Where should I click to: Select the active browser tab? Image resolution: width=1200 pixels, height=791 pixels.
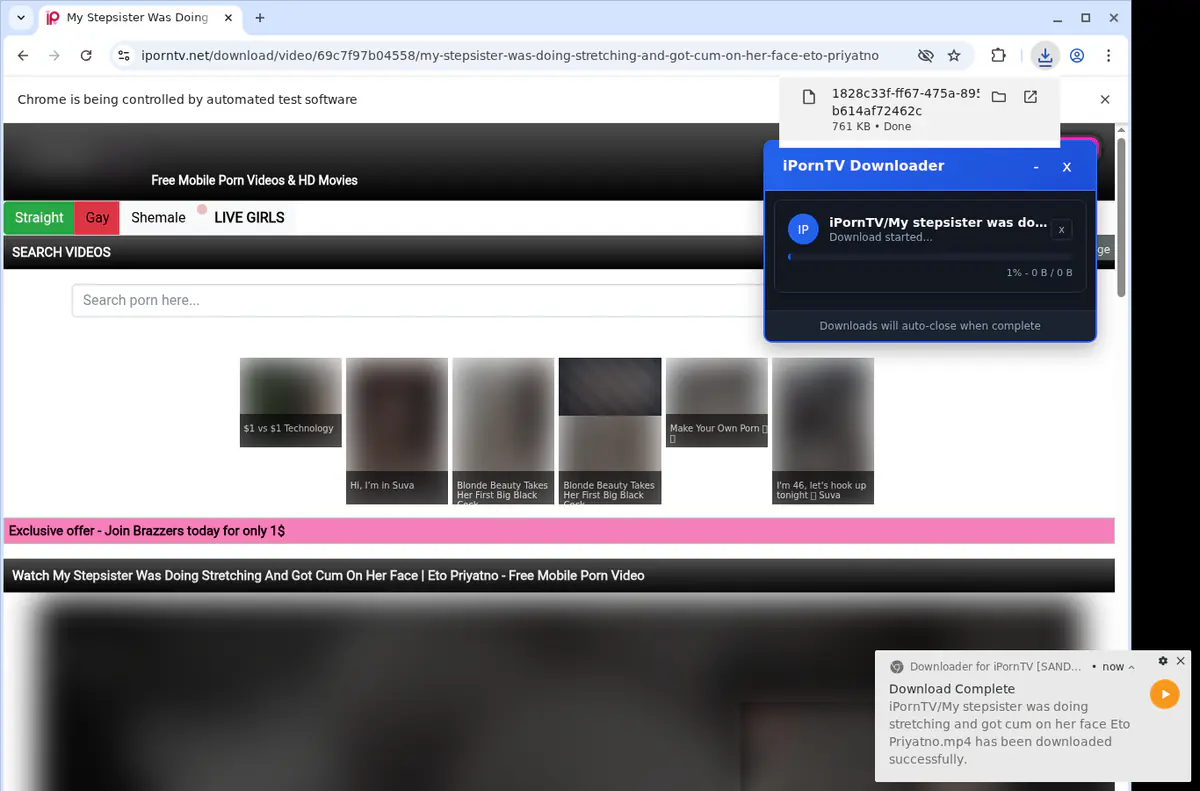[140, 18]
